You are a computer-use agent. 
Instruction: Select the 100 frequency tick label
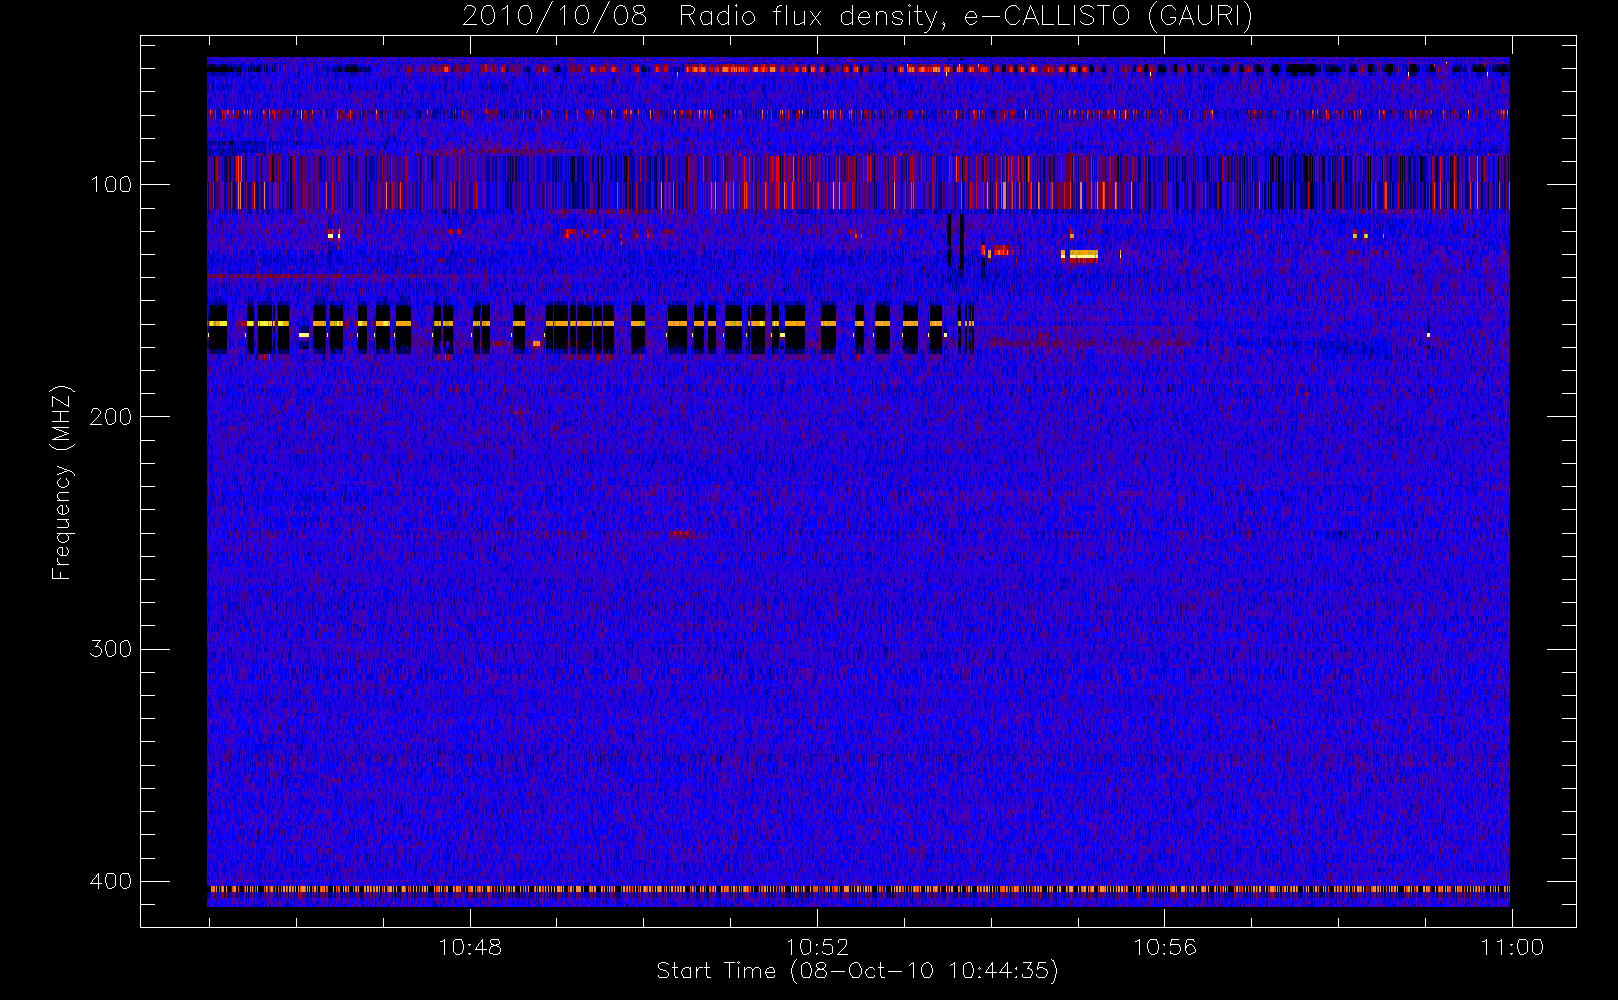(110, 185)
